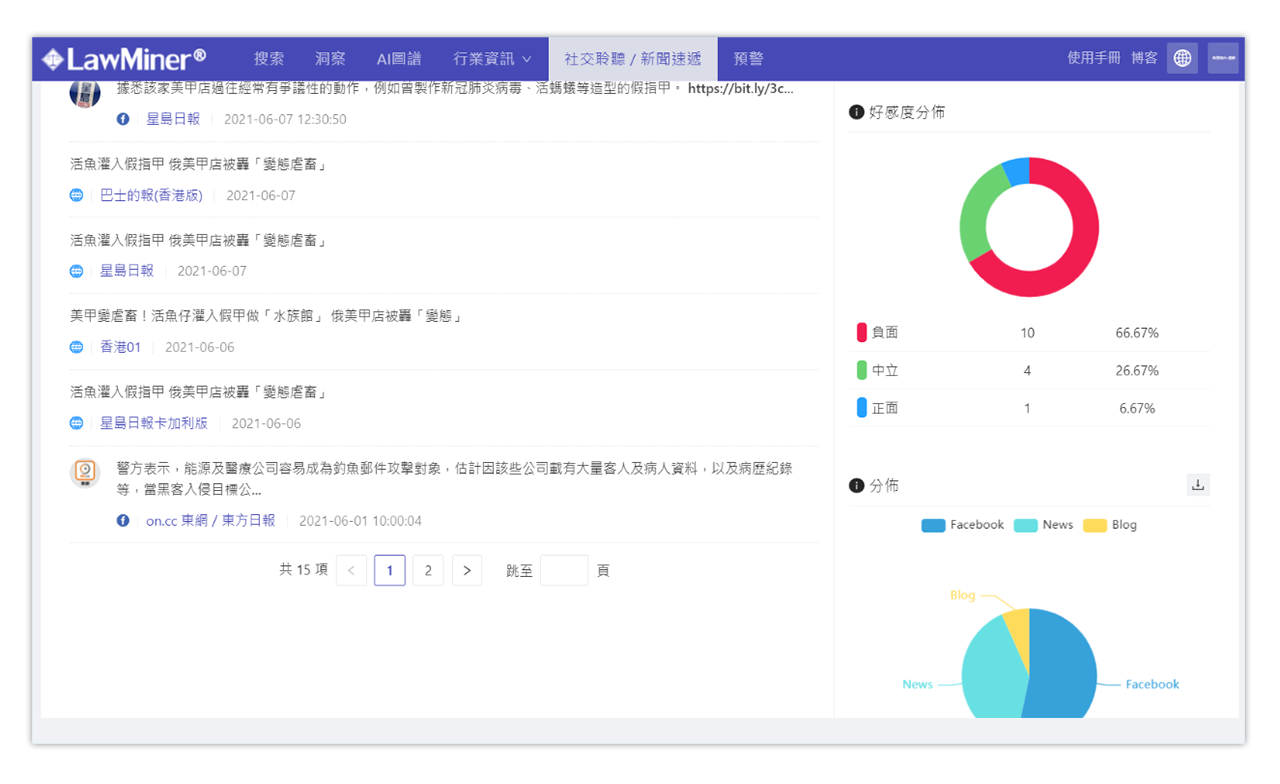Open 香港01 source link
1280x784 pixels.
(x=121, y=347)
